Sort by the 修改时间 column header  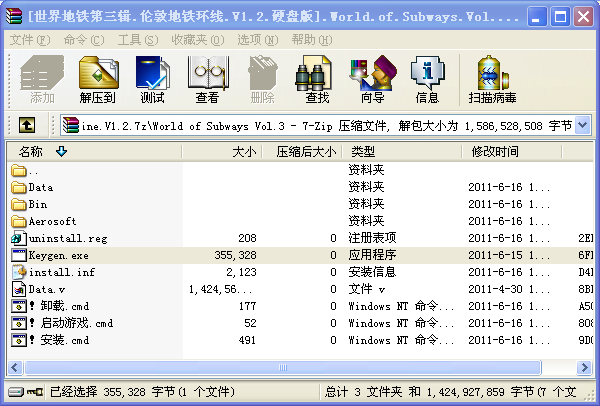click(x=512, y=152)
